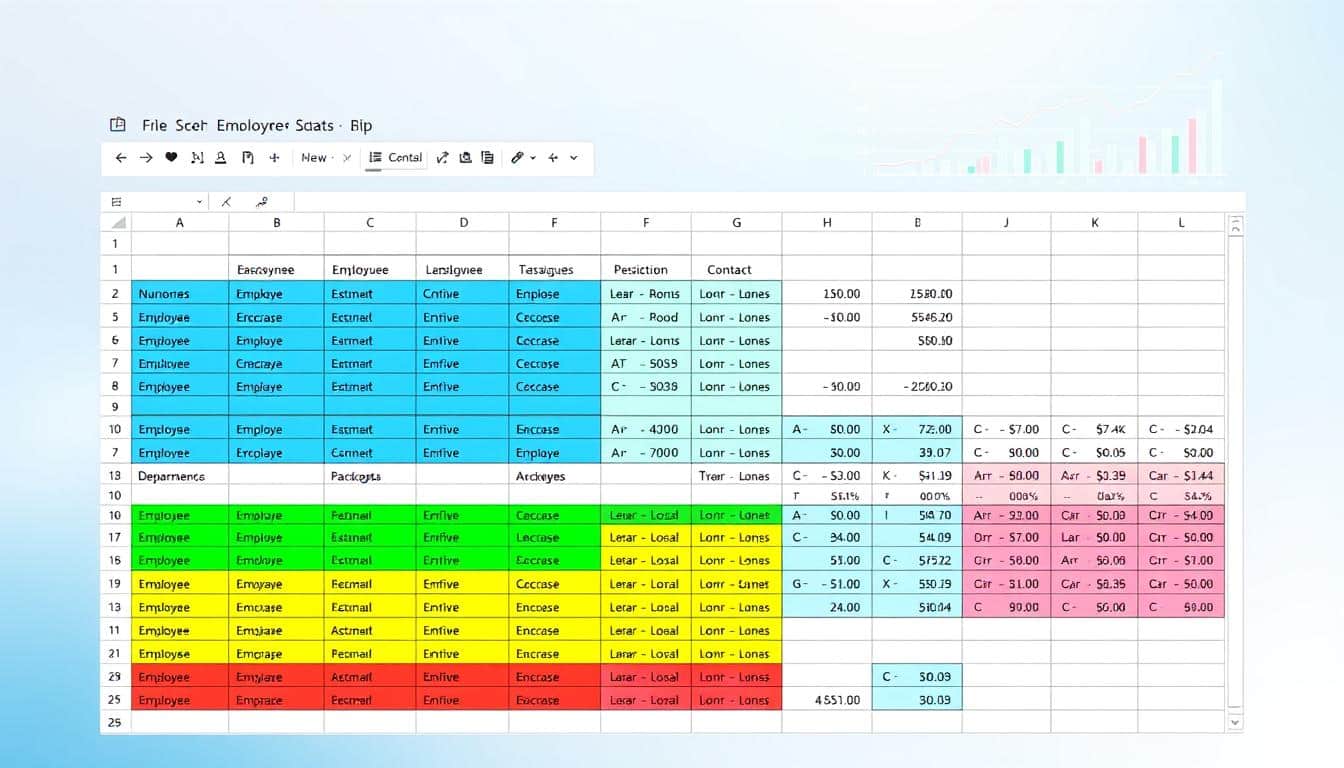This screenshot has height=768, width=1344.
Task: Click the Nunores cell
Action: coord(180,294)
